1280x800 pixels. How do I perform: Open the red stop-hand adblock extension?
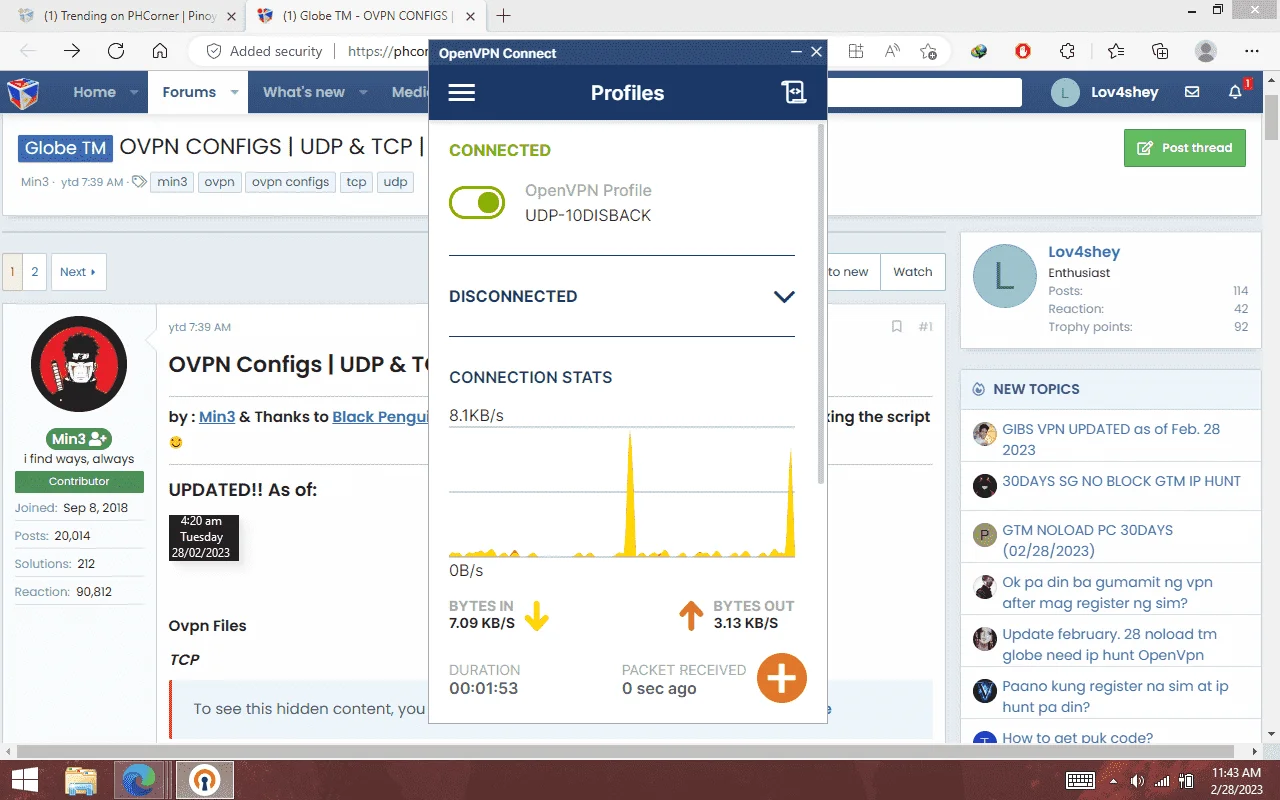(x=1023, y=51)
